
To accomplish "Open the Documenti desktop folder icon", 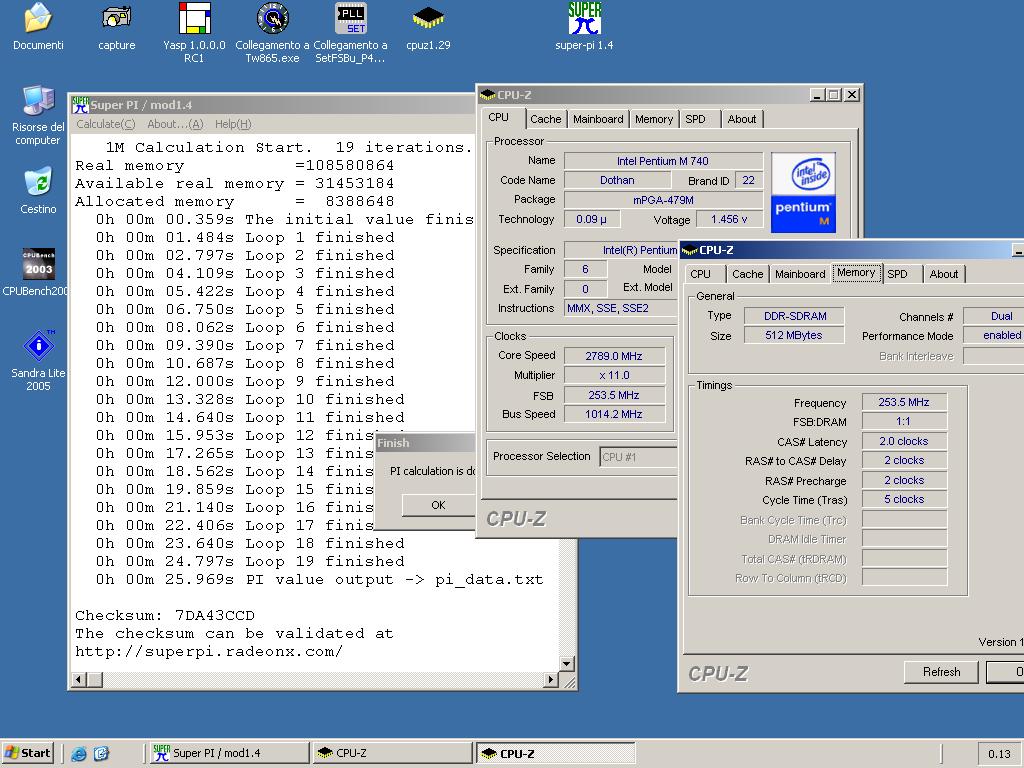I will 38,18.
